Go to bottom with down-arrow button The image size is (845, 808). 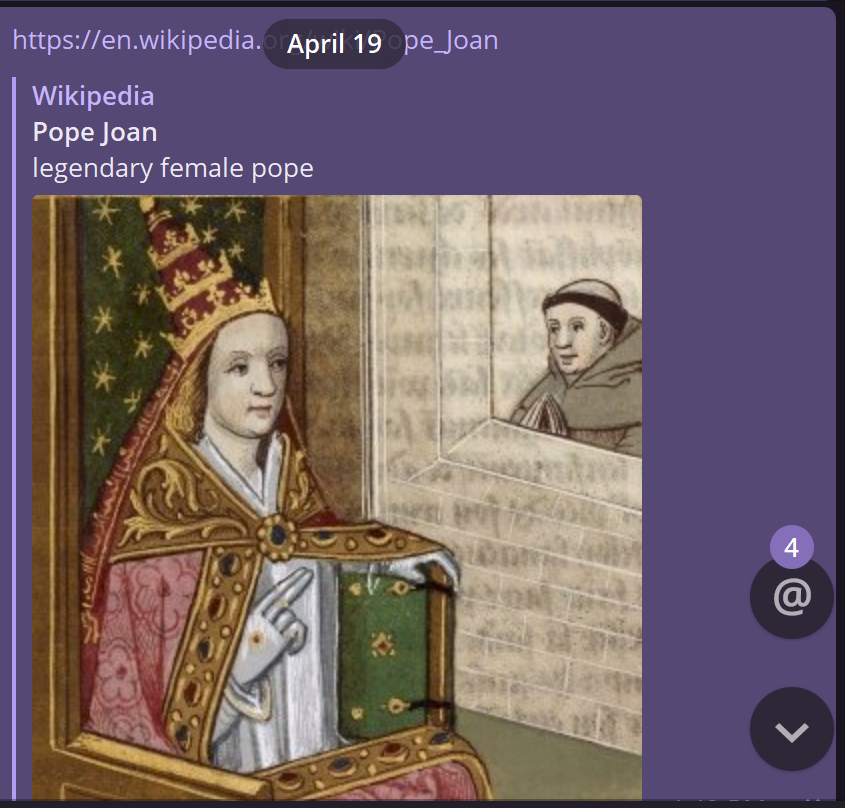pos(792,729)
